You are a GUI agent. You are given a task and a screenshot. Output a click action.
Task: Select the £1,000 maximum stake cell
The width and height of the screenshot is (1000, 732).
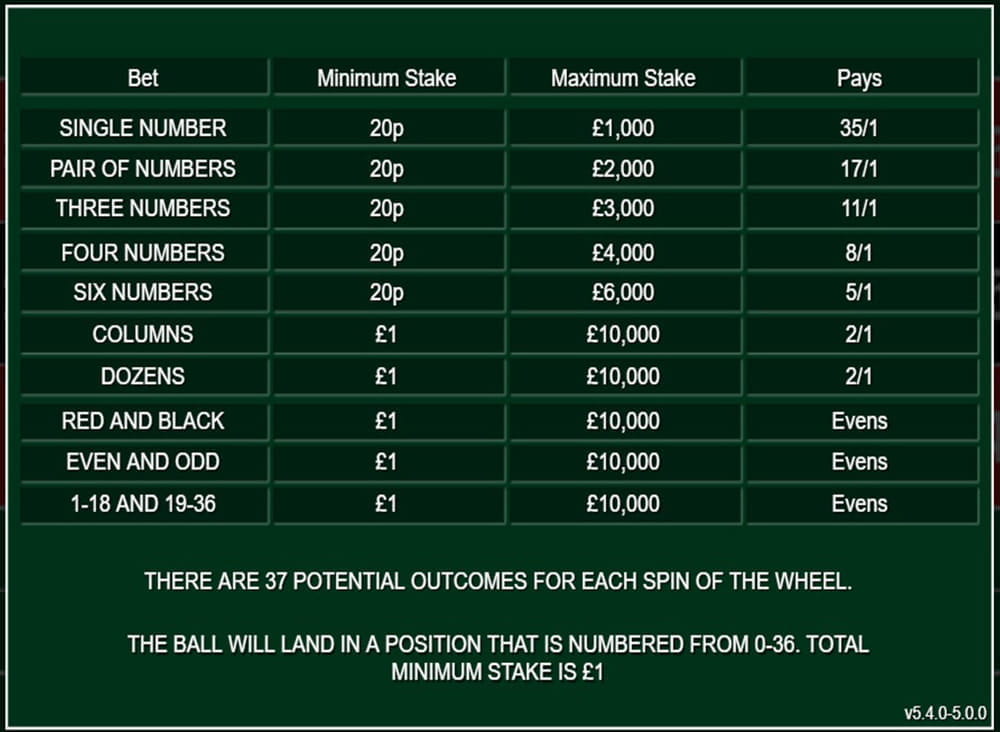coord(623,128)
